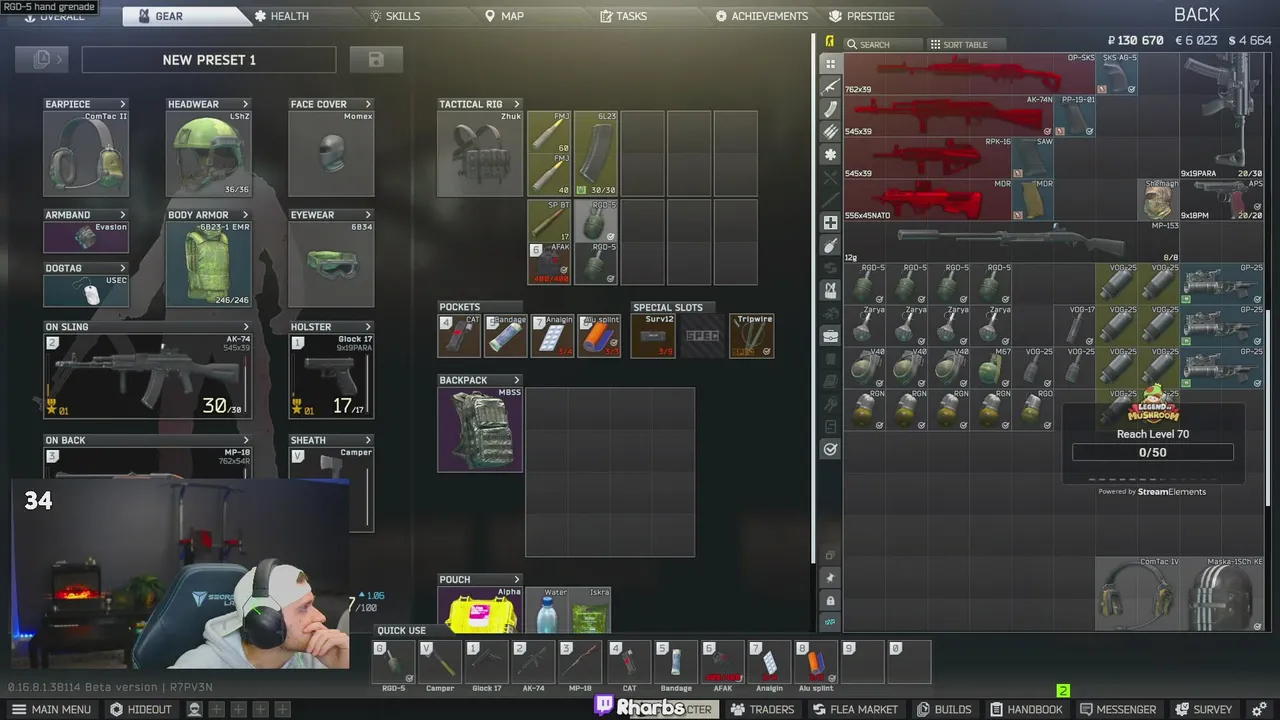The image size is (1280, 720).
Task: Click the stash SEARCH field
Action: coord(883,45)
